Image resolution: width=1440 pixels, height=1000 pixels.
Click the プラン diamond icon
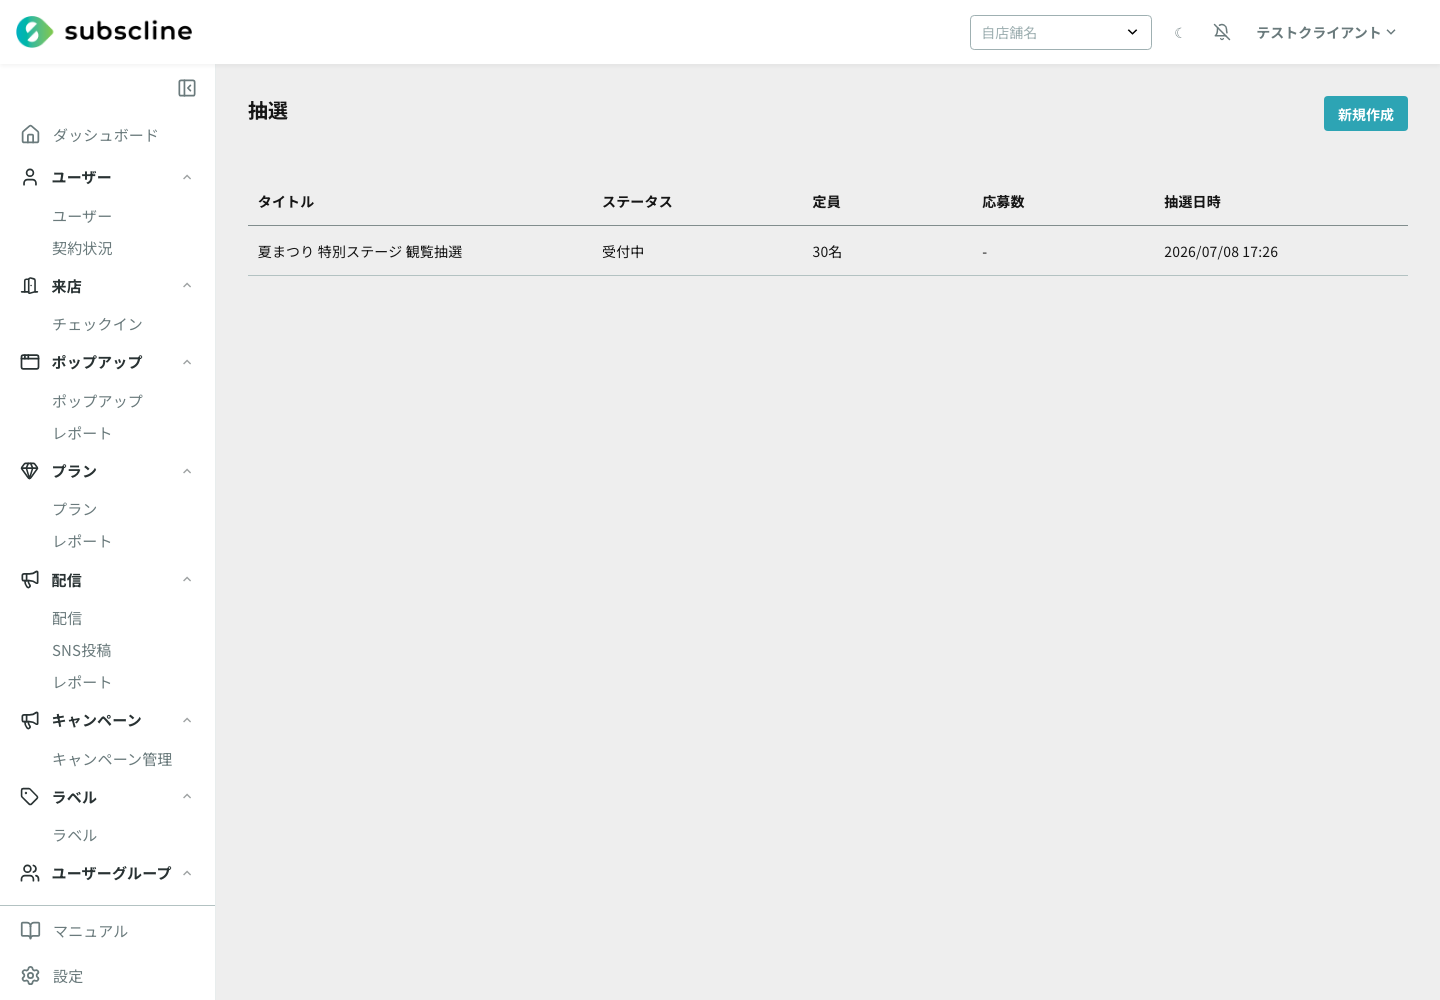tap(30, 471)
